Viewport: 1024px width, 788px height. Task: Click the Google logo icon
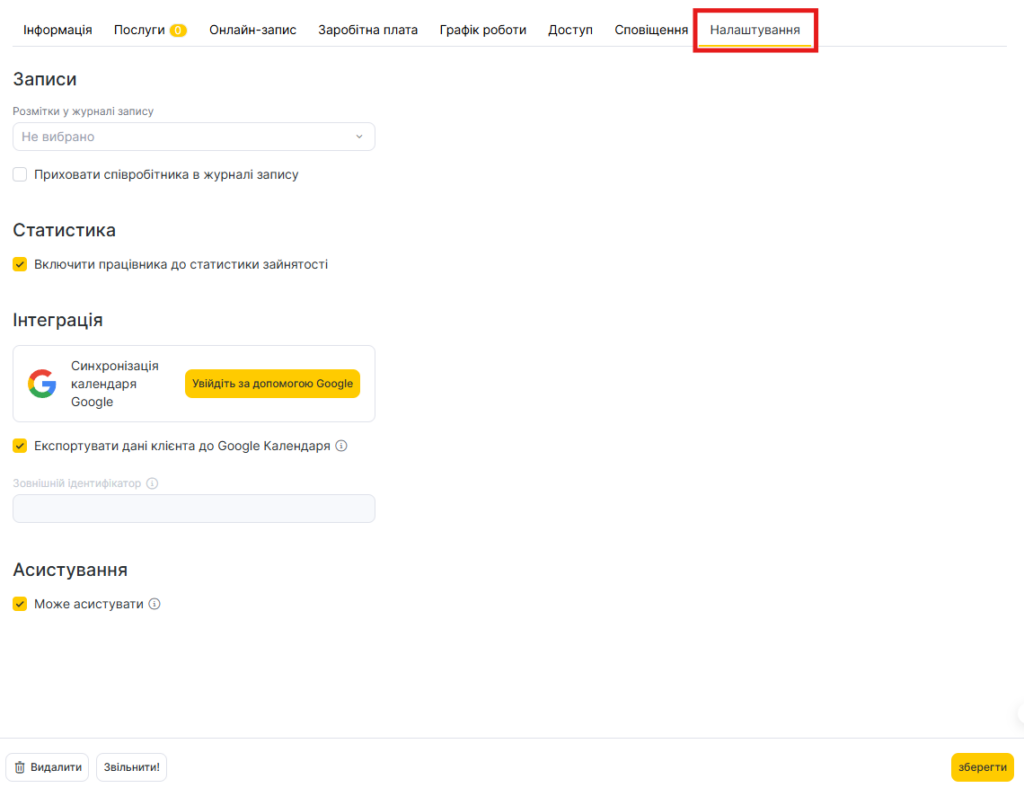pos(42,384)
